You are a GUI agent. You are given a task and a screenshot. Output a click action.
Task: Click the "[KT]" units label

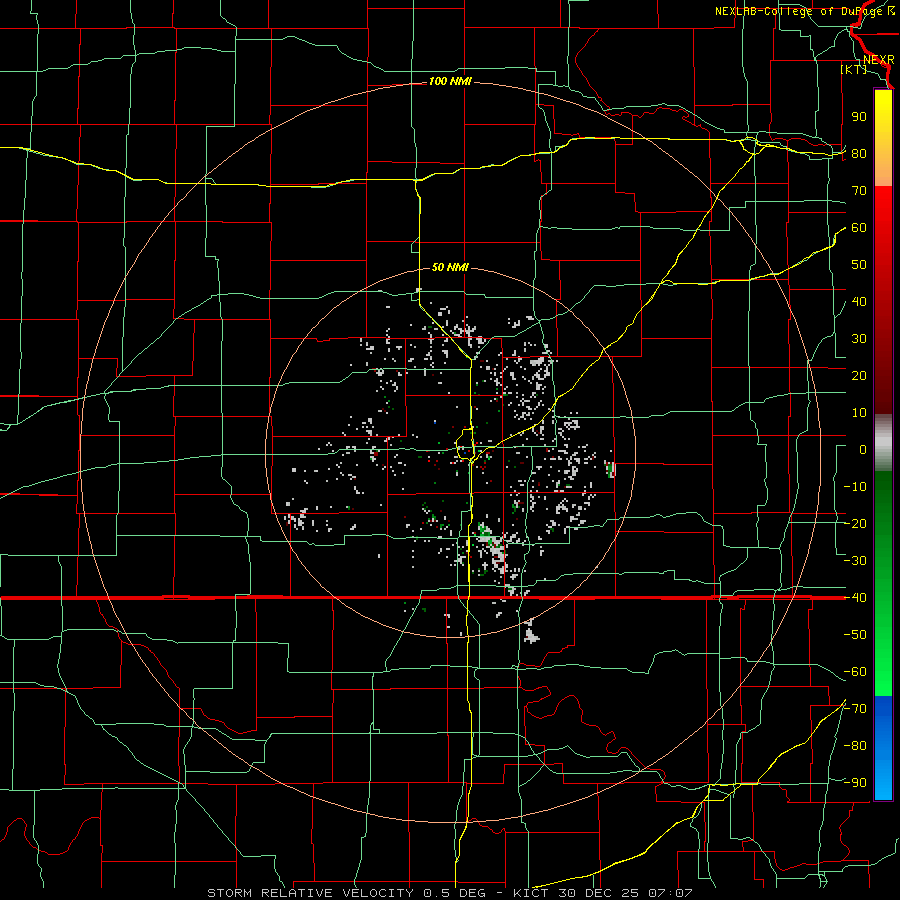click(x=854, y=69)
